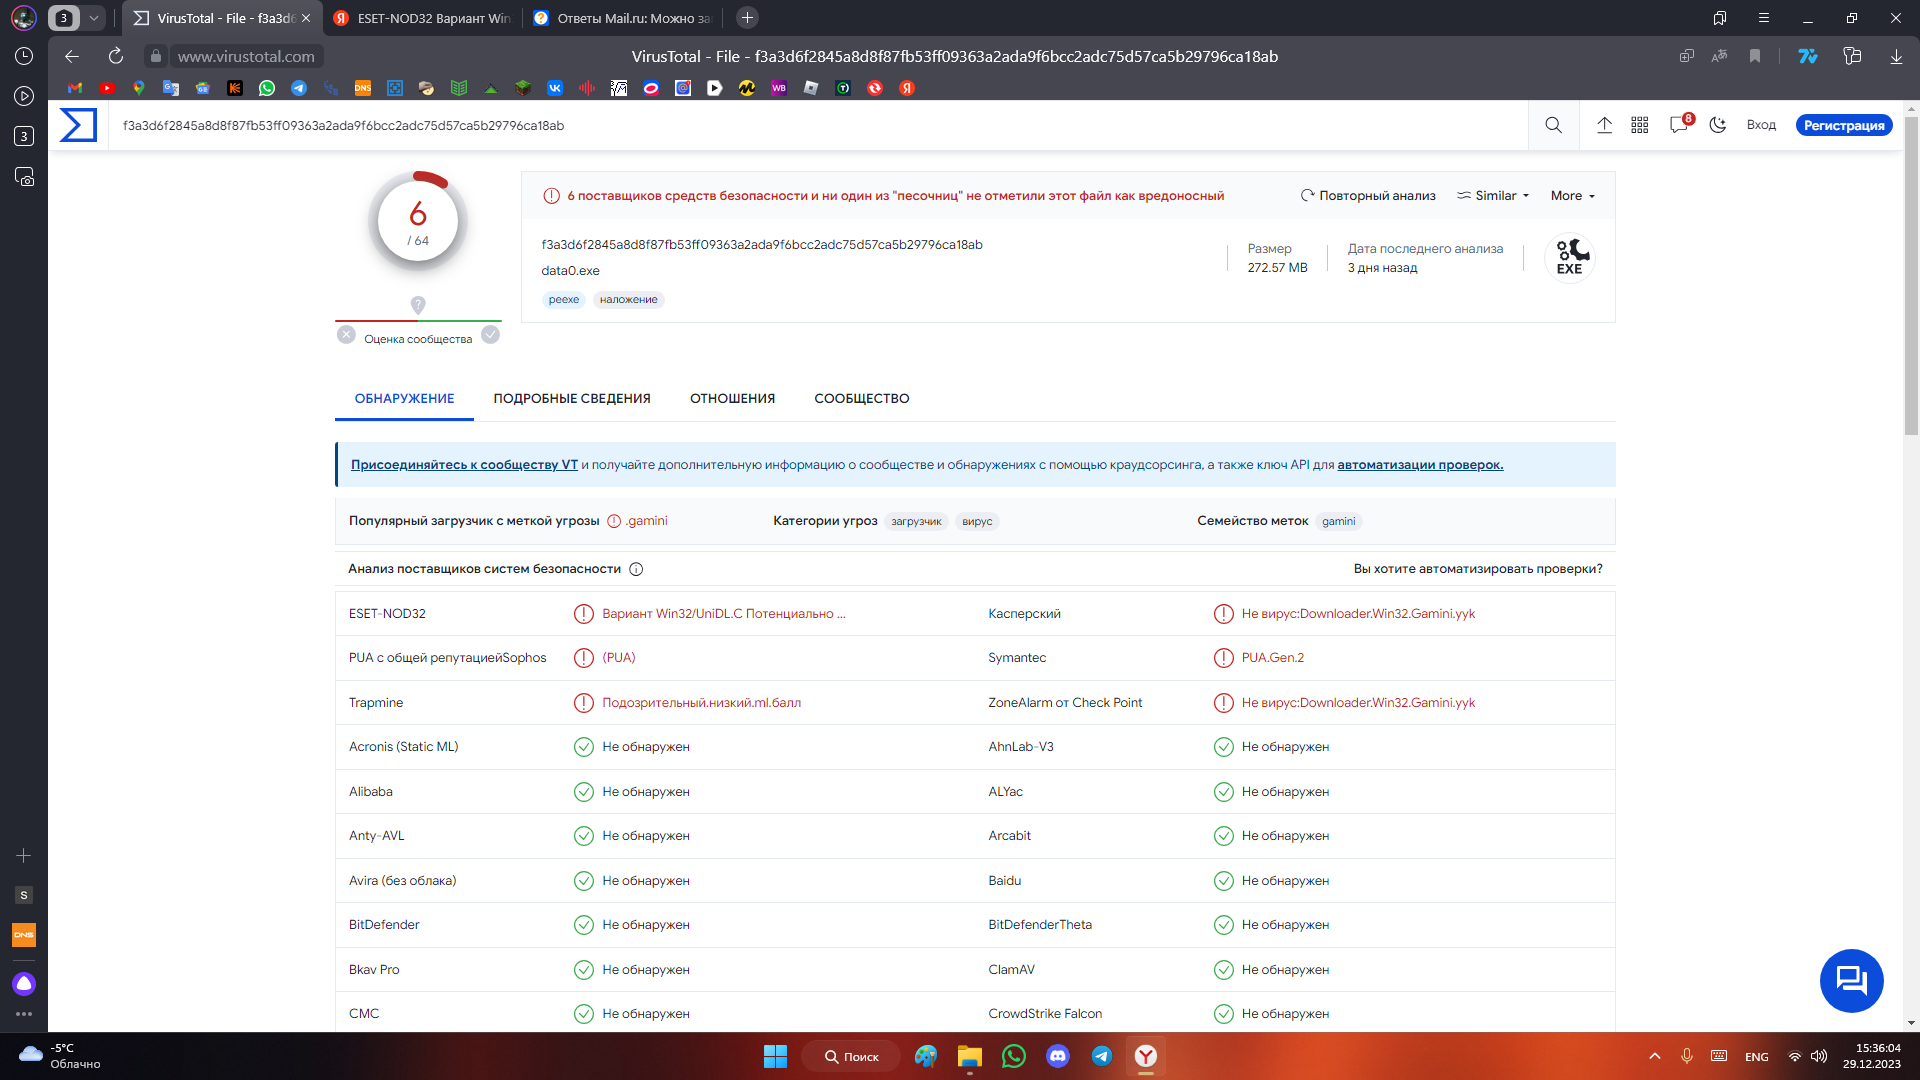The width and height of the screenshot is (1920, 1080).
Task: Open the Detection tab
Action: [404, 398]
